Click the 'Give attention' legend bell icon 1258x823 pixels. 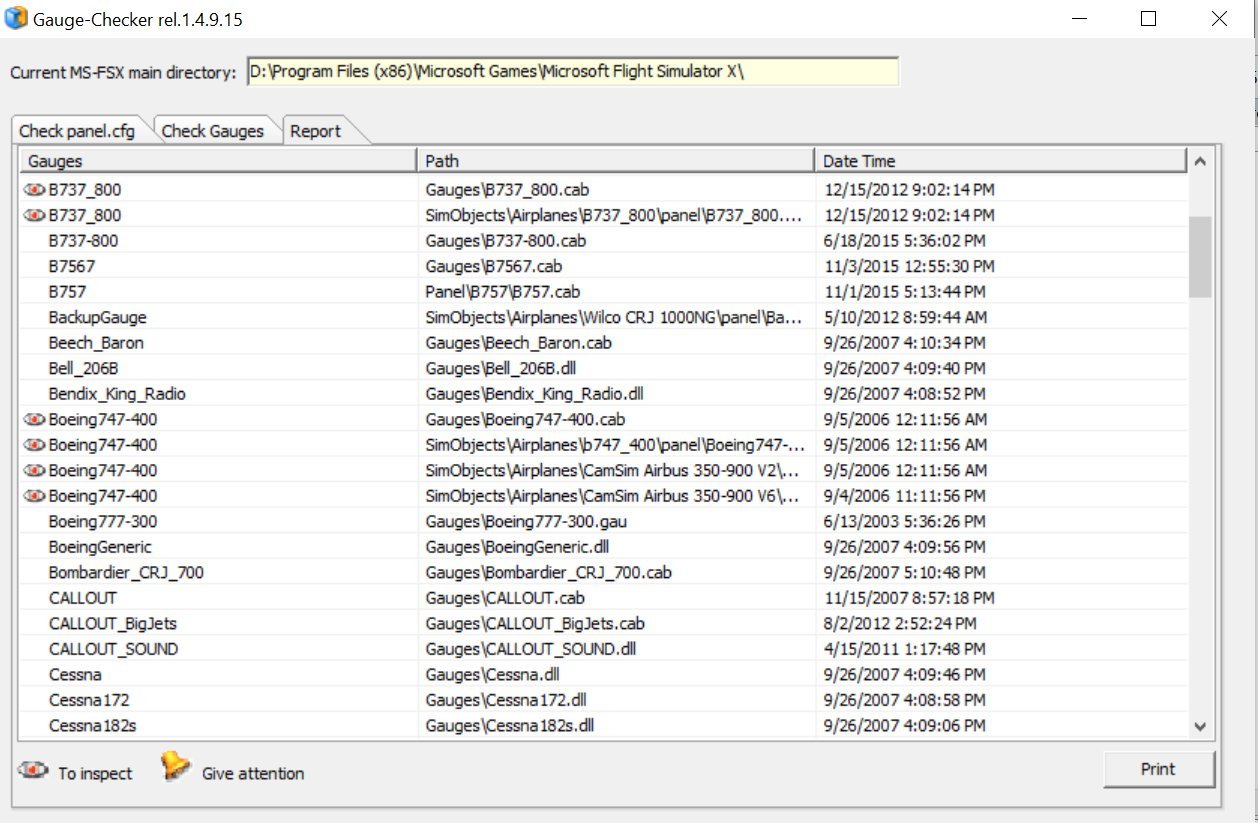[x=175, y=766]
